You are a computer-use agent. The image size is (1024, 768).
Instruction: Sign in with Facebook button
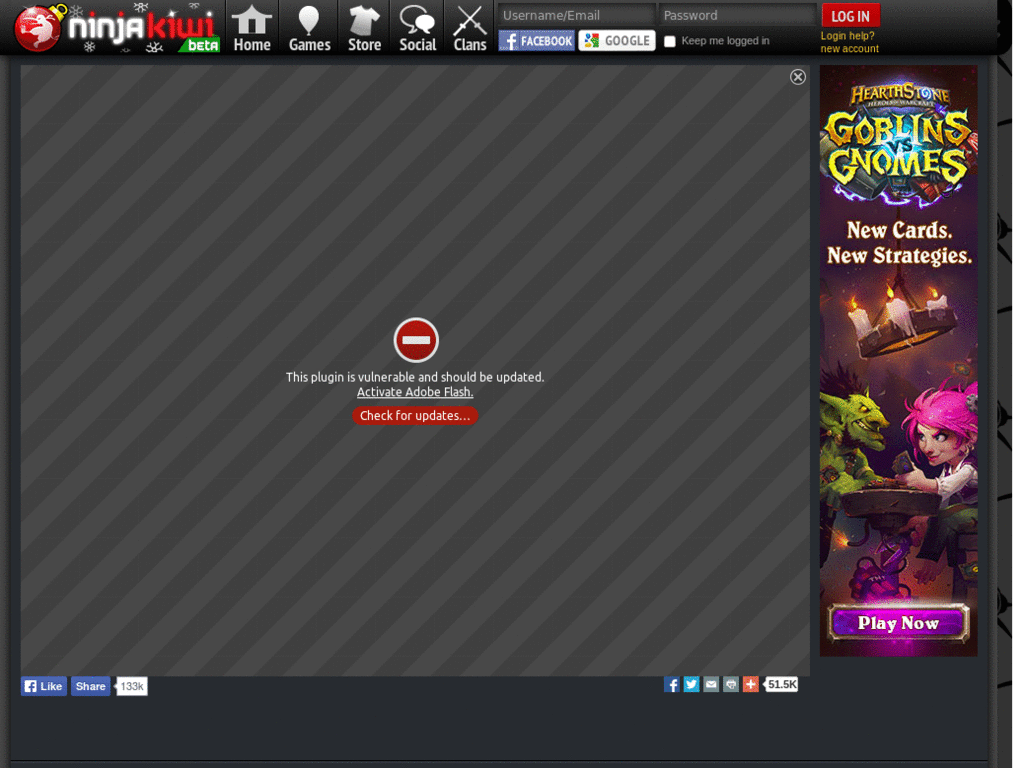537,40
